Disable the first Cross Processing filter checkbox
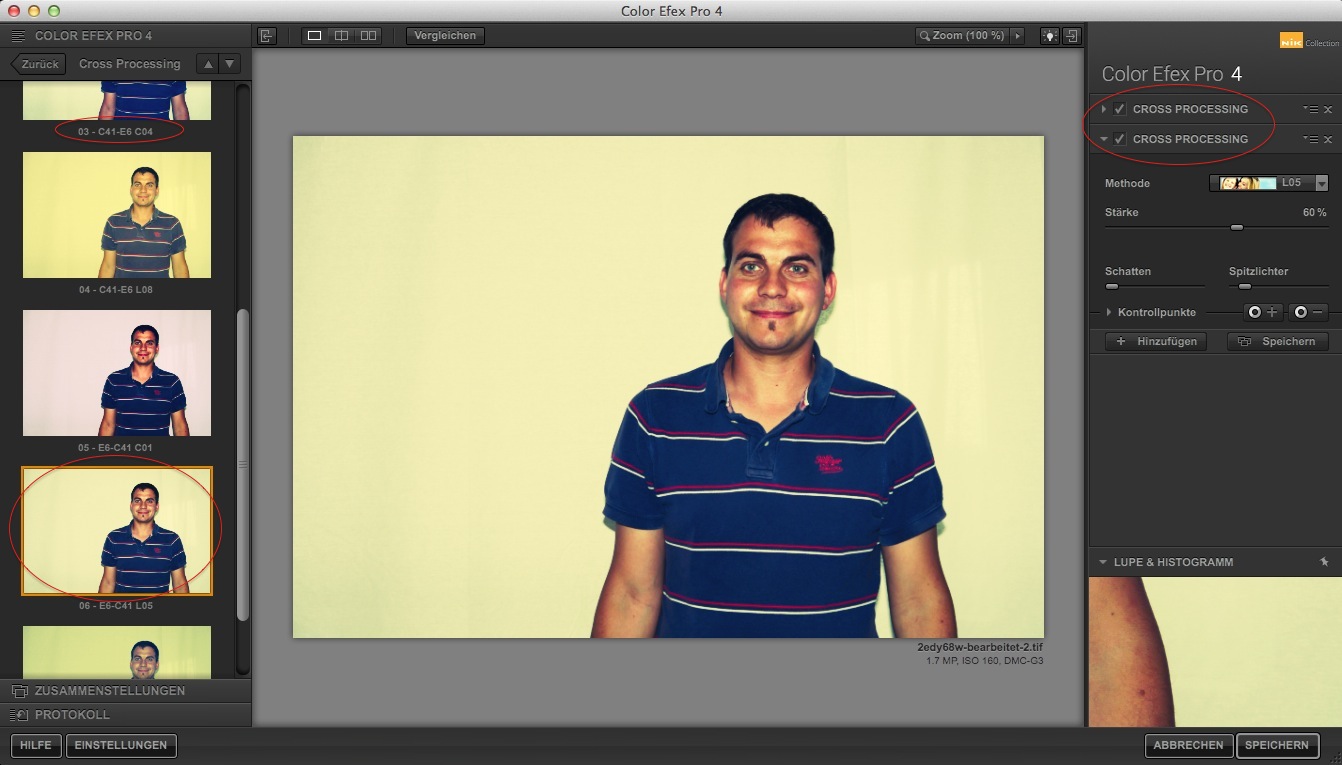The height and width of the screenshot is (765, 1342). (1120, 109)
